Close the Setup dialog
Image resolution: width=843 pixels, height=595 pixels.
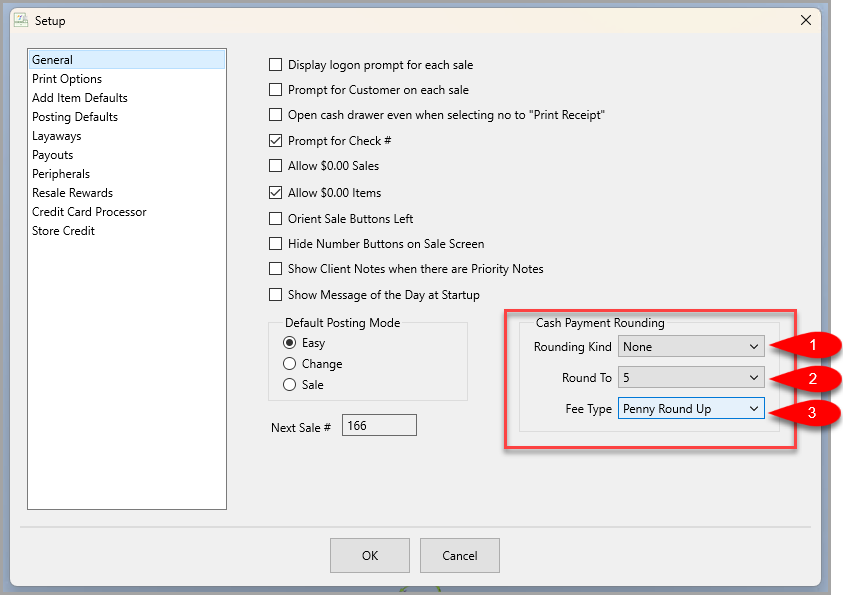coord(805,20)
